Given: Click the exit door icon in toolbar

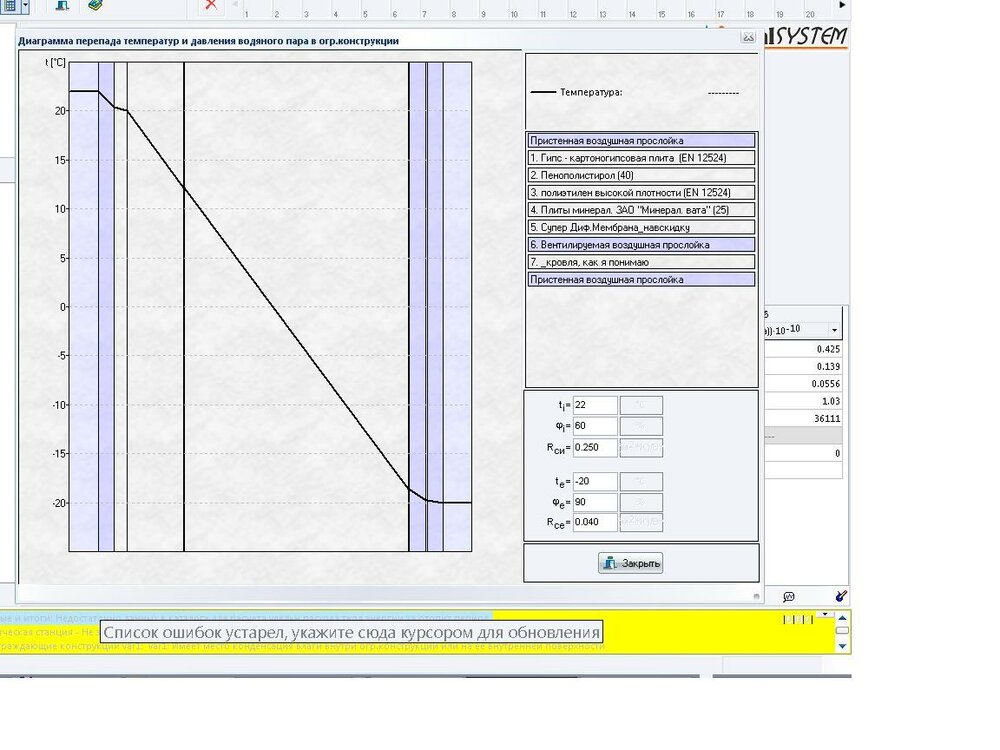Looking at the screenshot, I should coord(62,5).
